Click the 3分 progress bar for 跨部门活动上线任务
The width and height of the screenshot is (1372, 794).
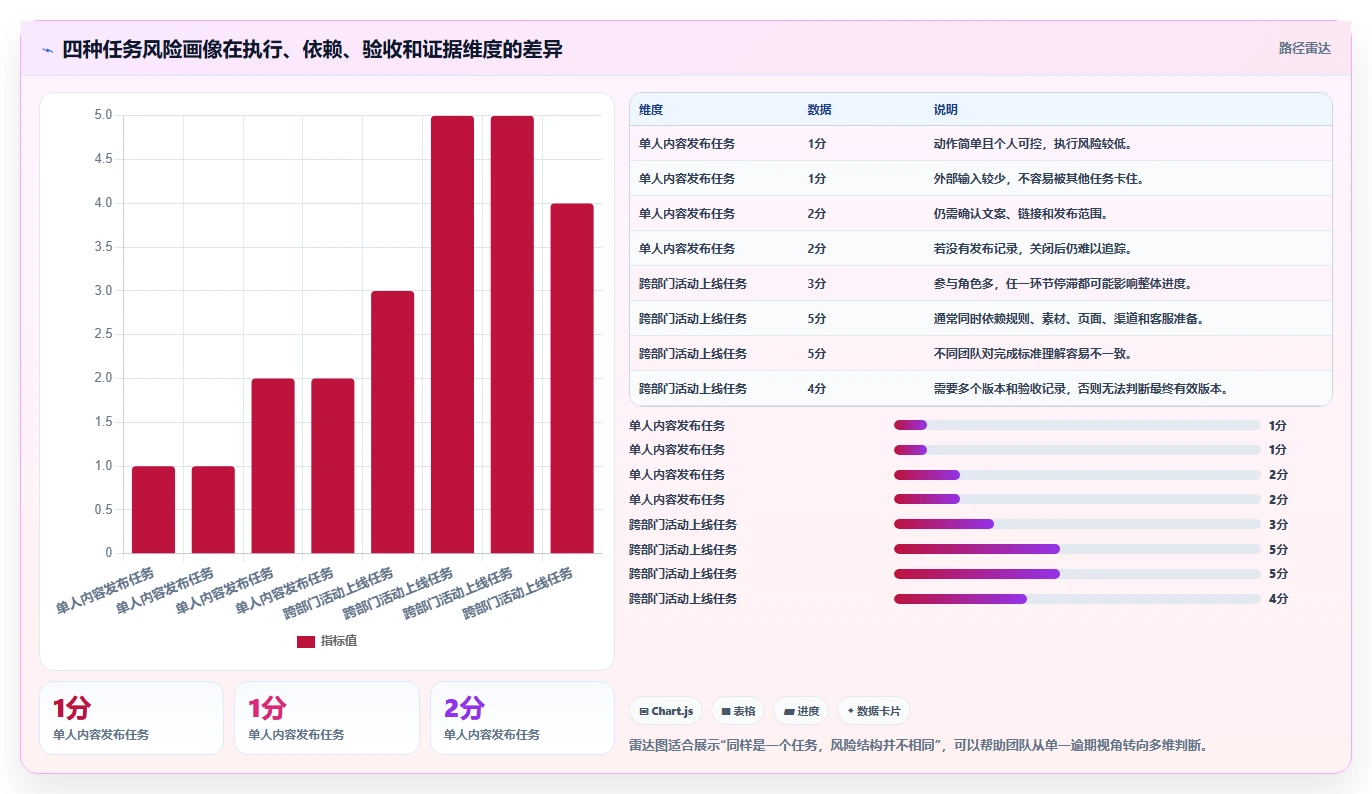pos(1077,524)
